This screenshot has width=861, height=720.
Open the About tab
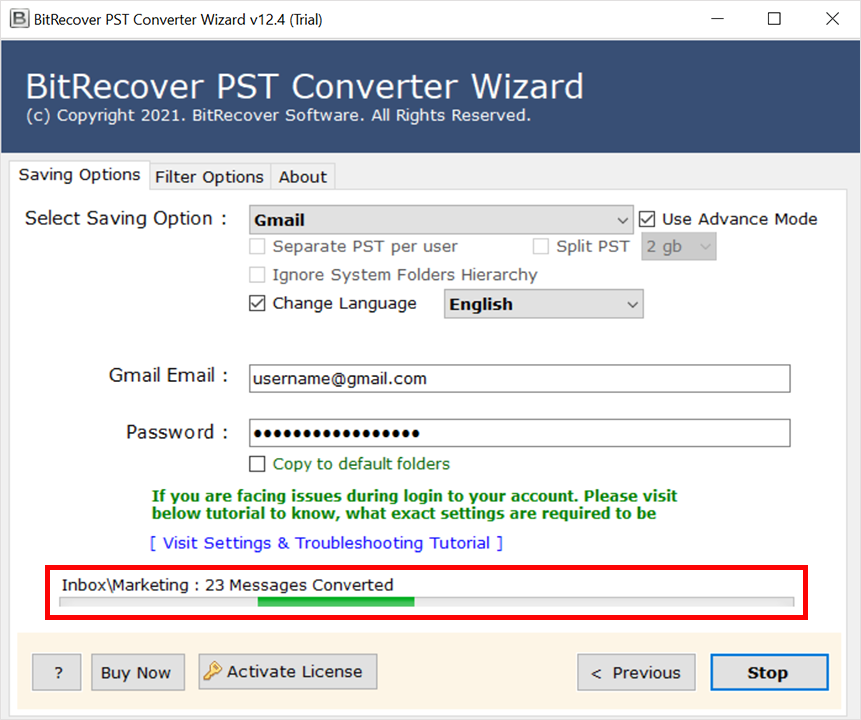pyautogui.click(x=303, y=177)
